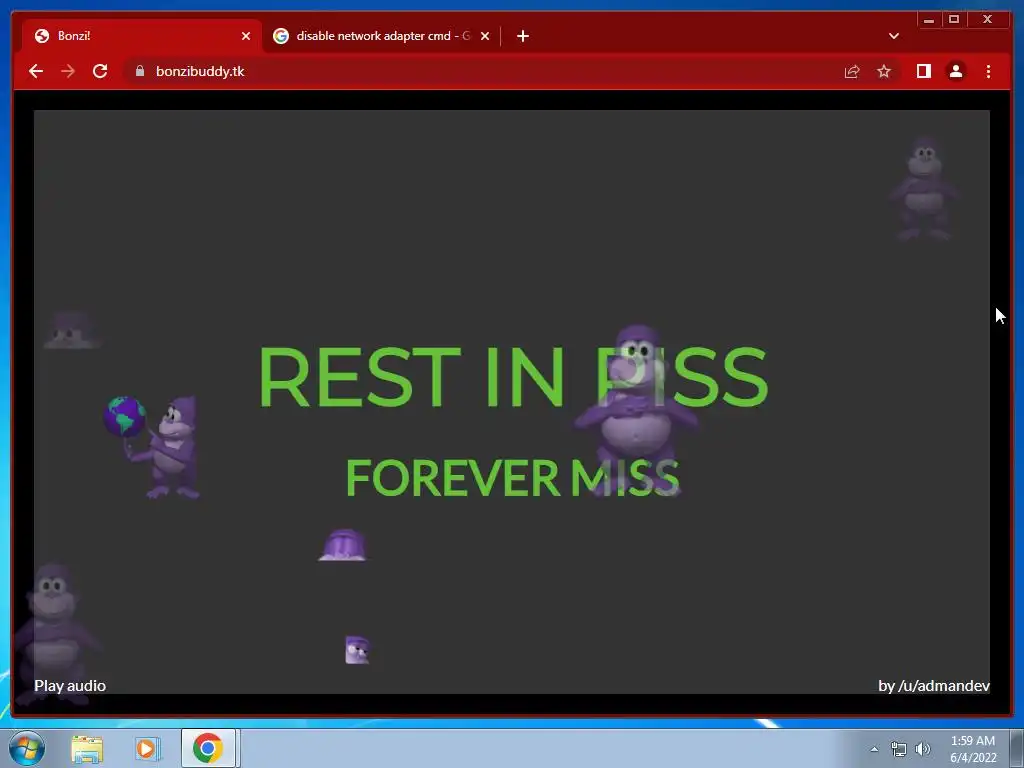The image size is (1024, 768).
Task: Open the Chrome side panel
Action: click(923, 71)
